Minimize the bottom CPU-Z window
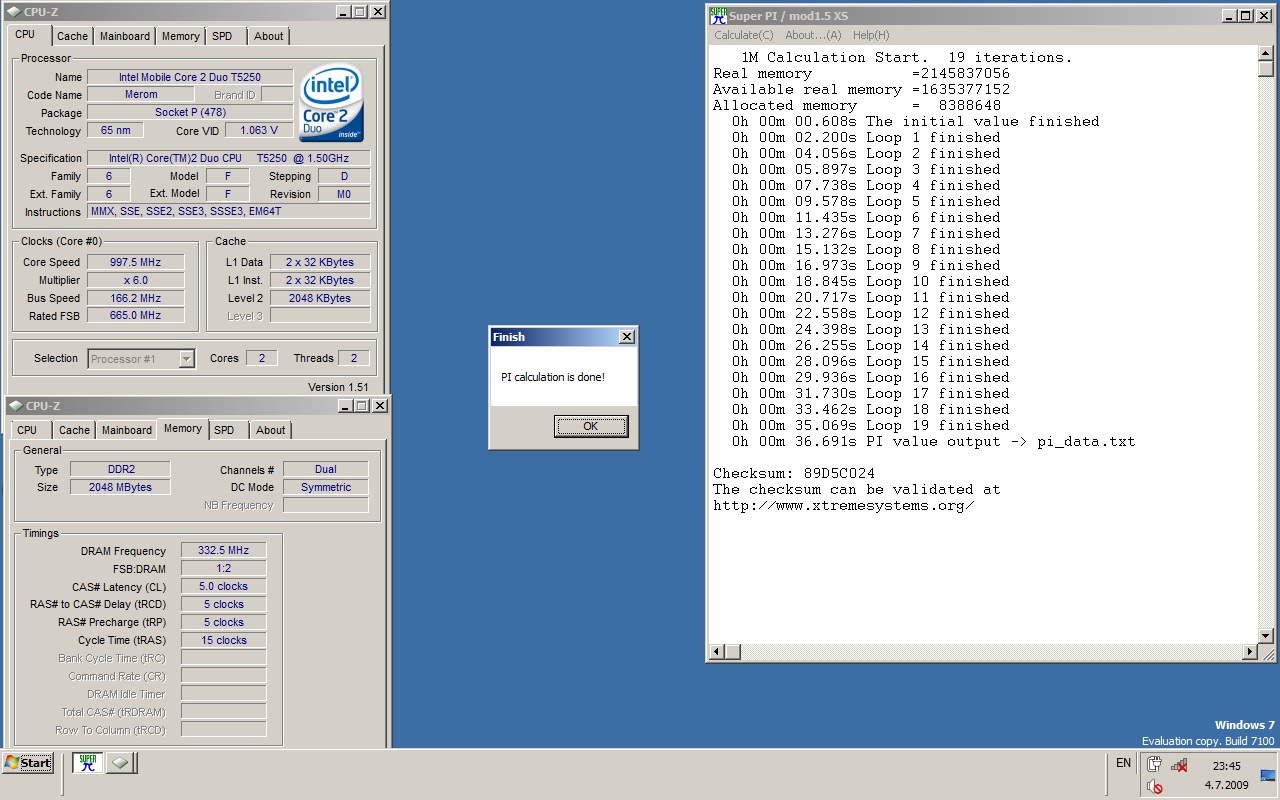1280x800 pixels. point(344,406)
